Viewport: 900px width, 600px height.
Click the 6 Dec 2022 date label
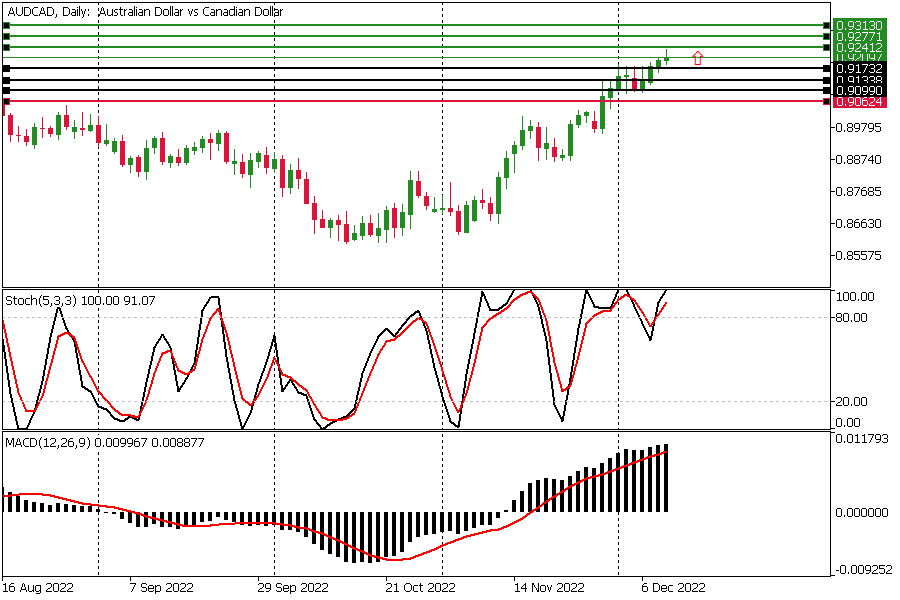tap(674, 588)
